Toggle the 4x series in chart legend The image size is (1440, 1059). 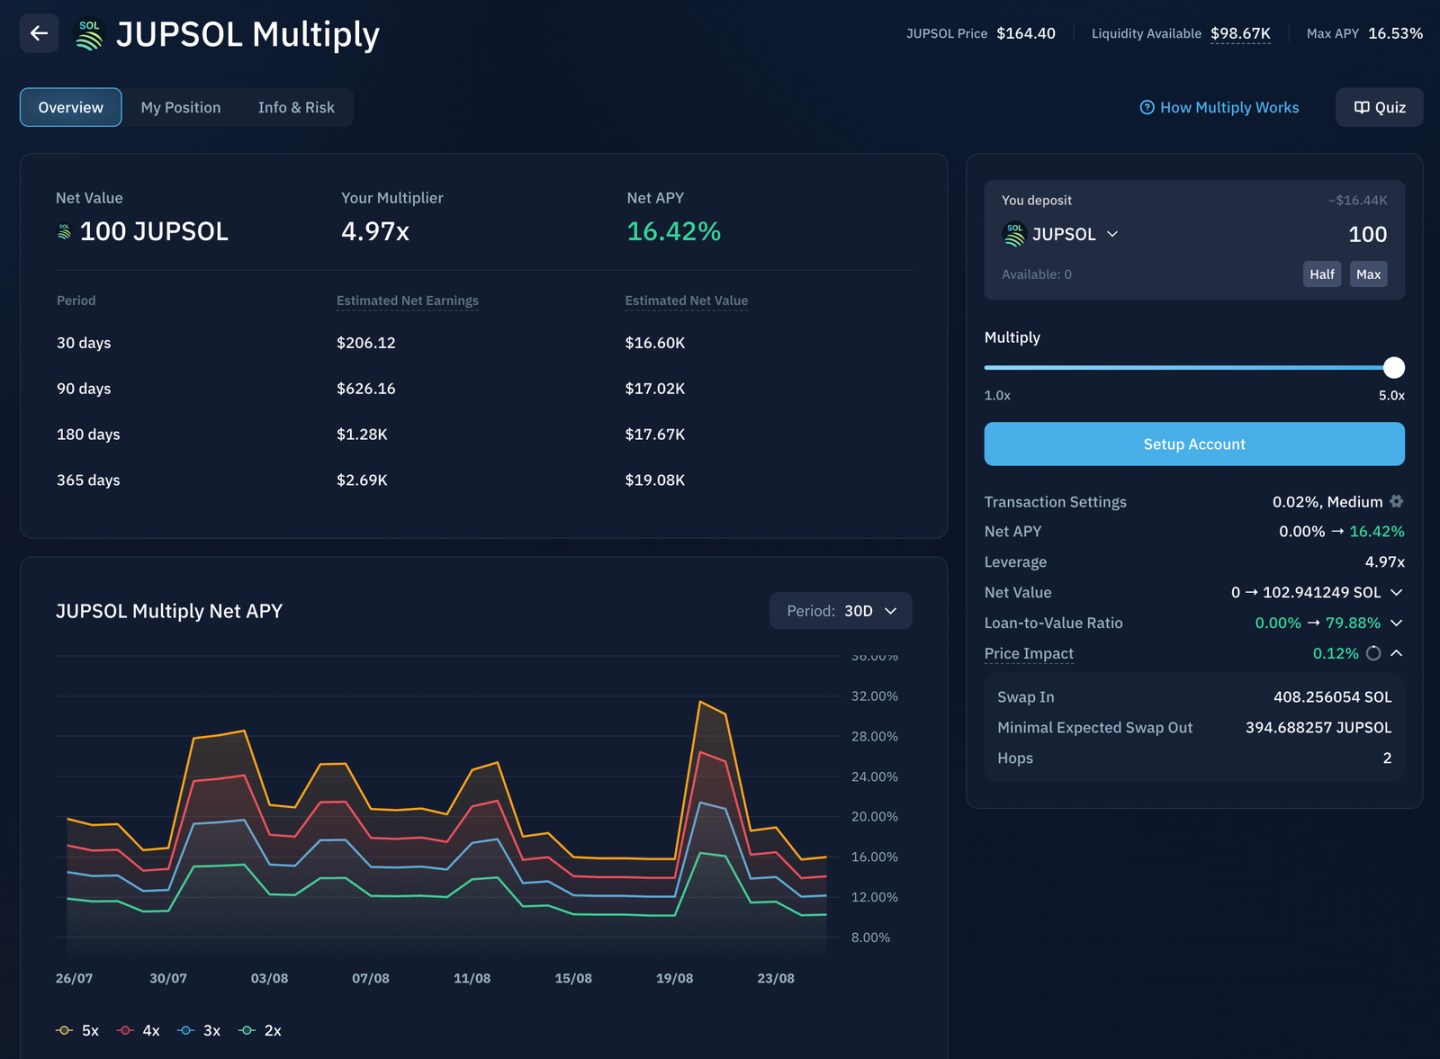(139, 1030)
